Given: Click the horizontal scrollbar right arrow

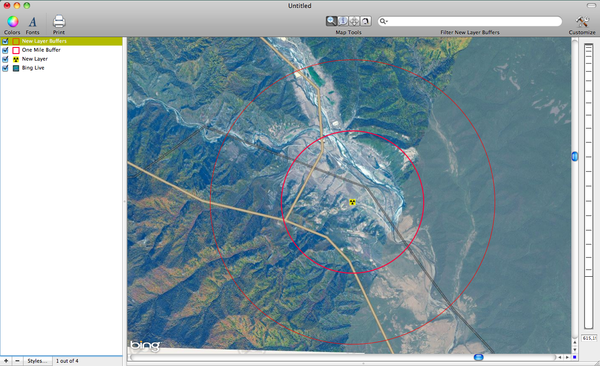Looking at the screenshot, I should pos(567,357).
